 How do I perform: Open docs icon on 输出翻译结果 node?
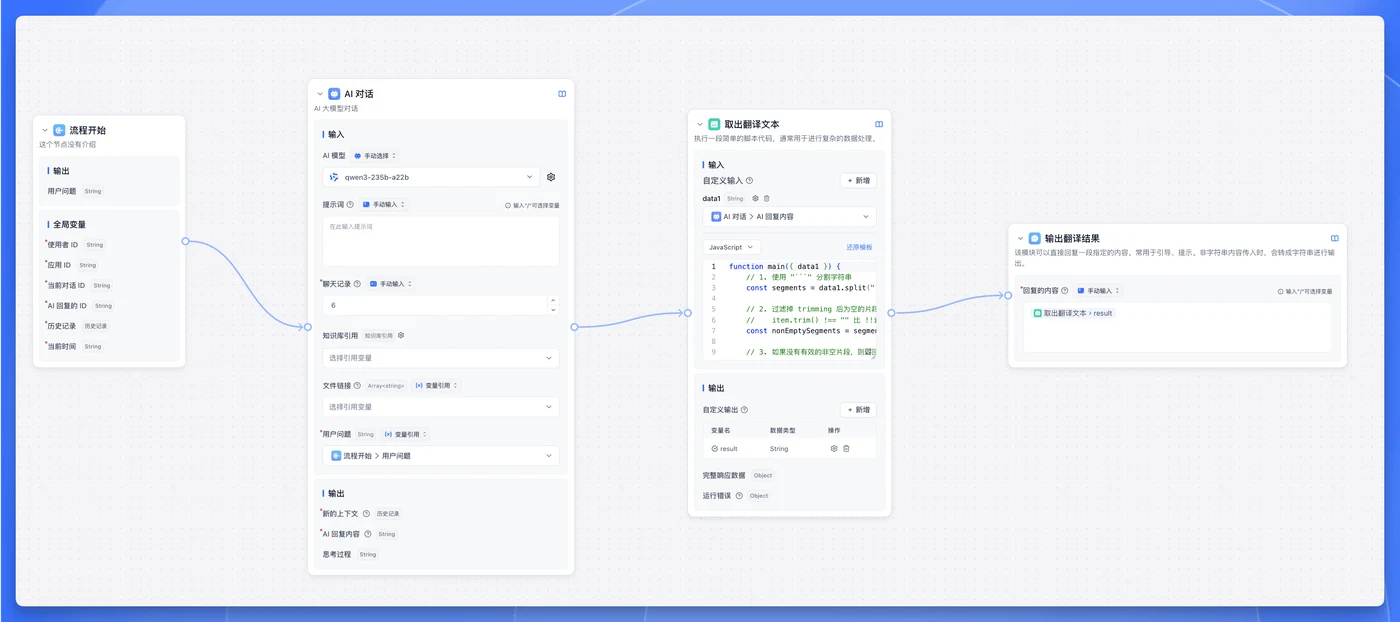pyautogui.click(x=1335, y=239)
